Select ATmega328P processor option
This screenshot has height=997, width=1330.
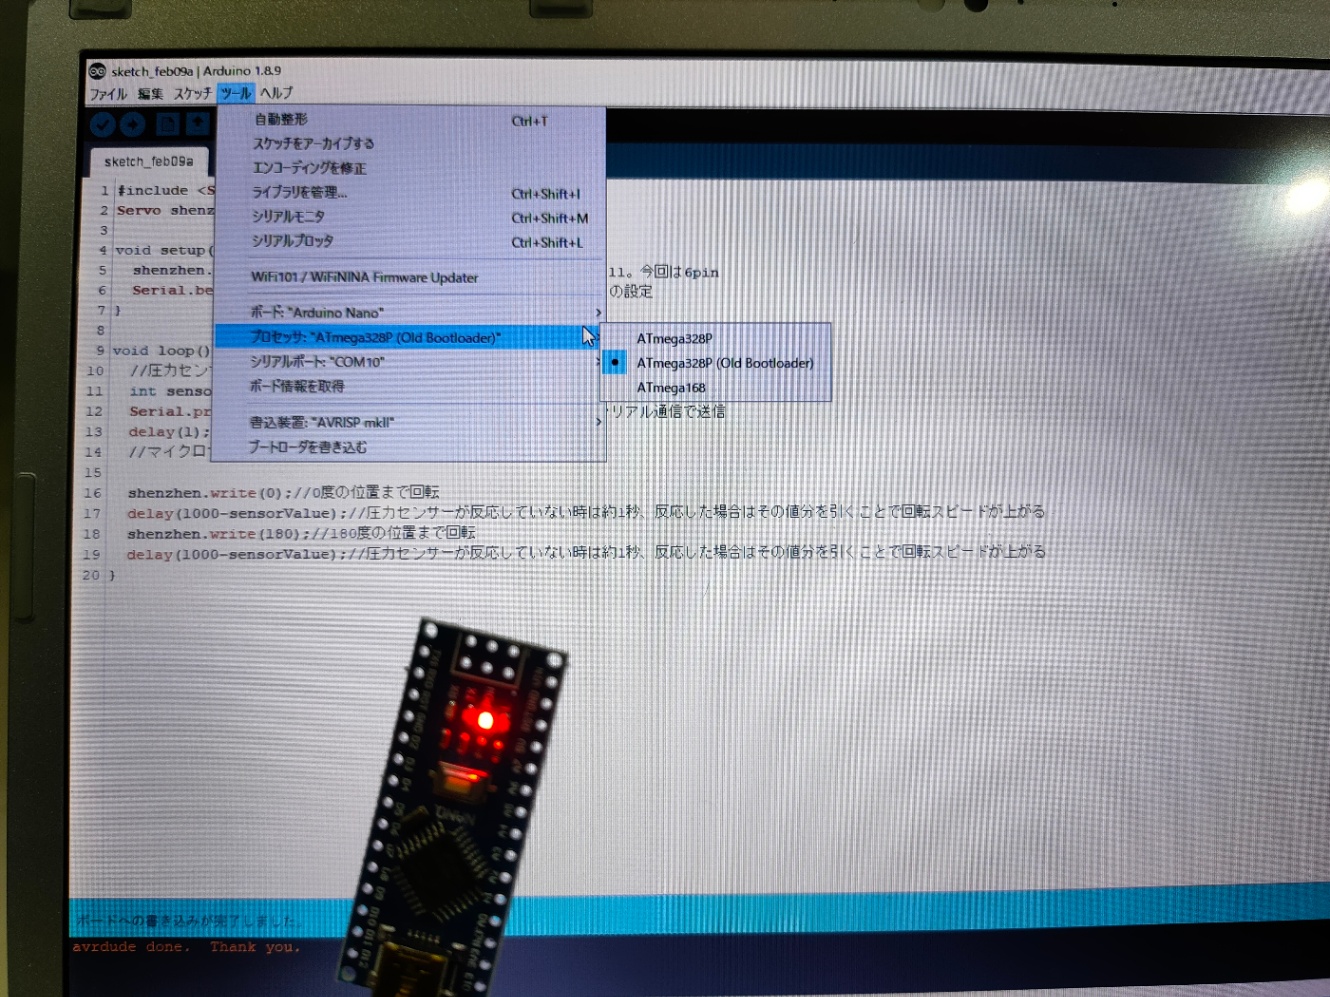716,338
